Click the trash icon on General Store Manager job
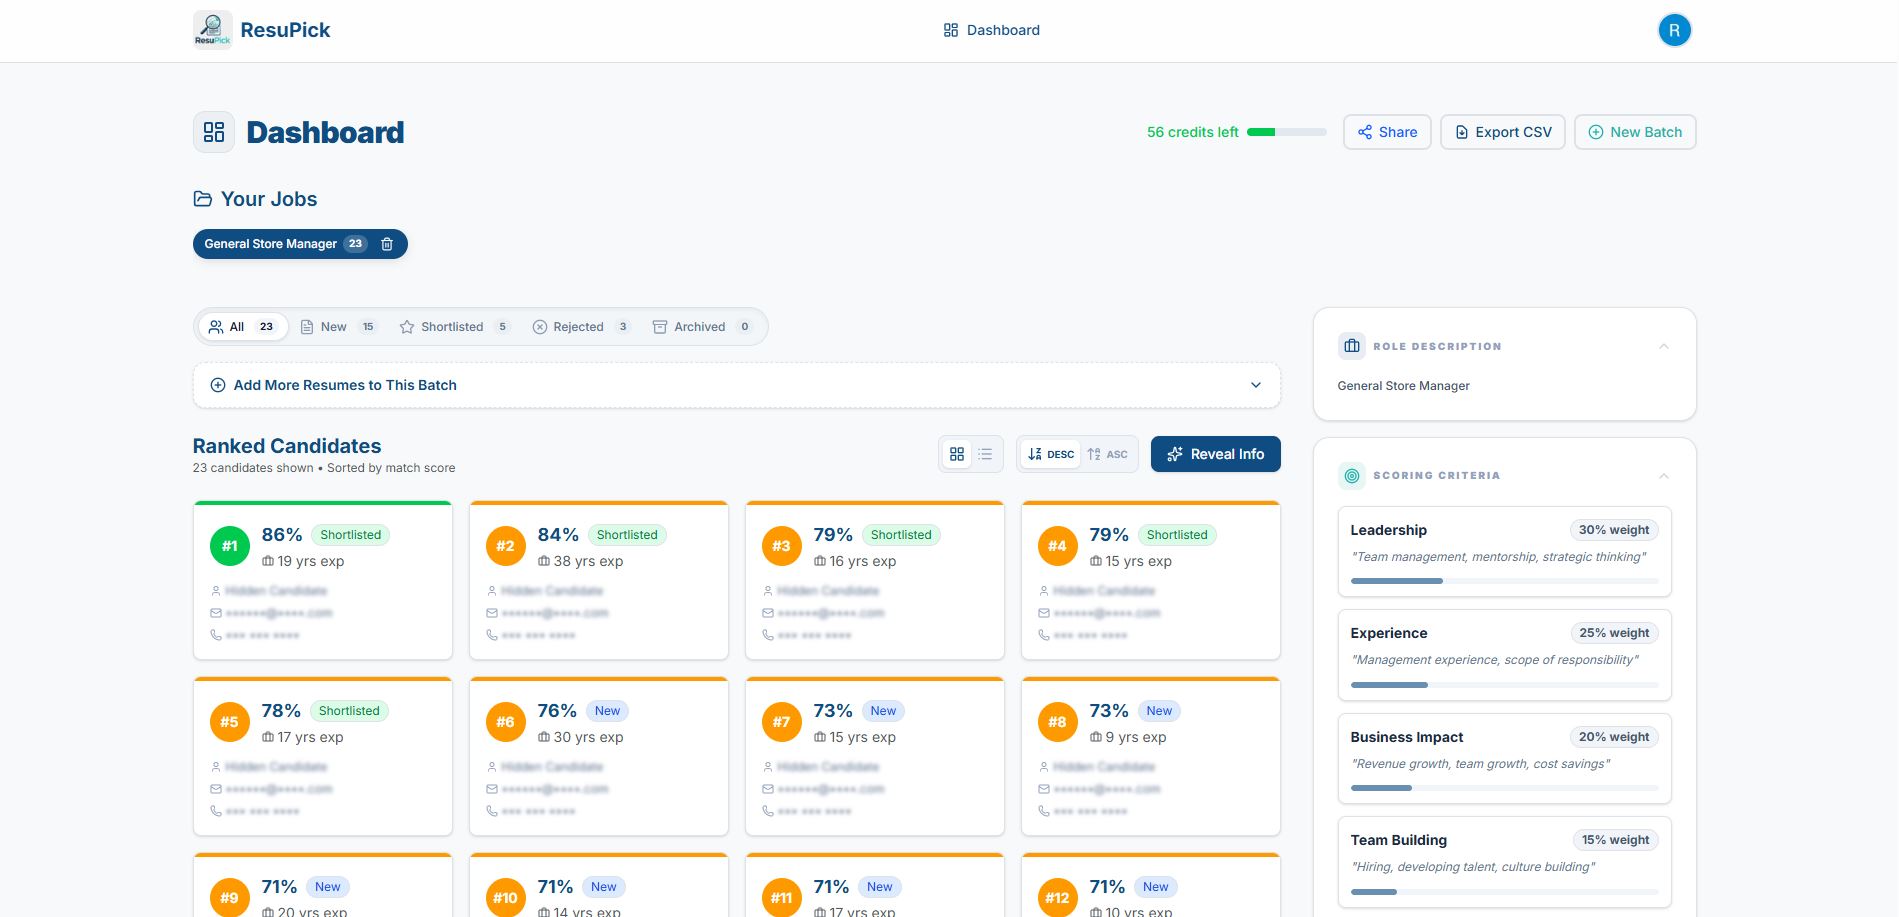This screenshot has width=1899, height=917. coord(387,243)
